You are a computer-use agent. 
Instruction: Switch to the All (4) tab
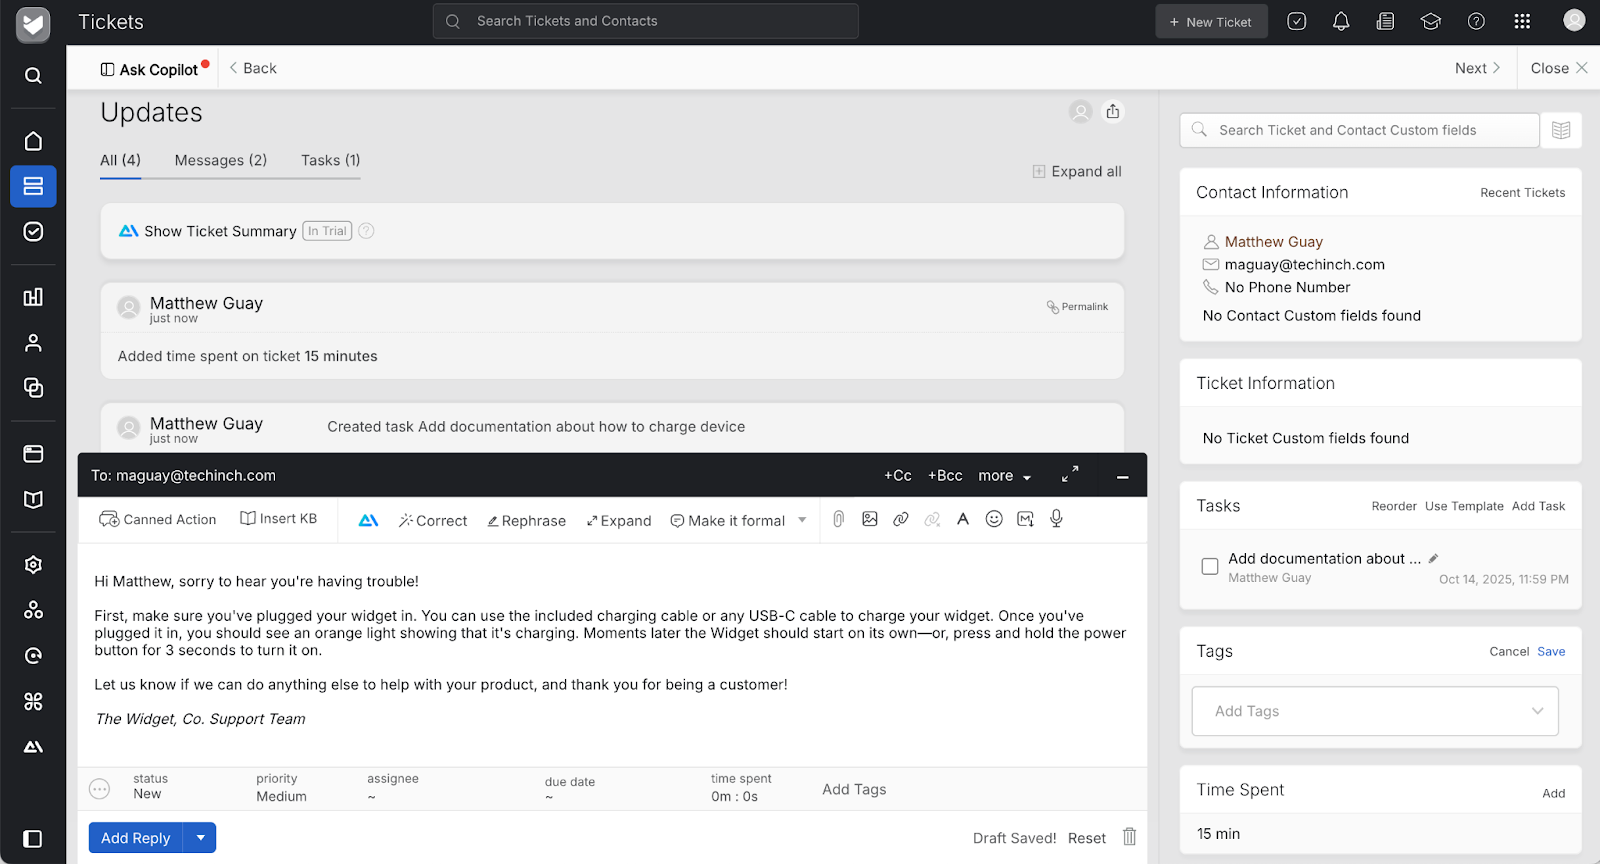pyautogui.click(x=120, y=160)
